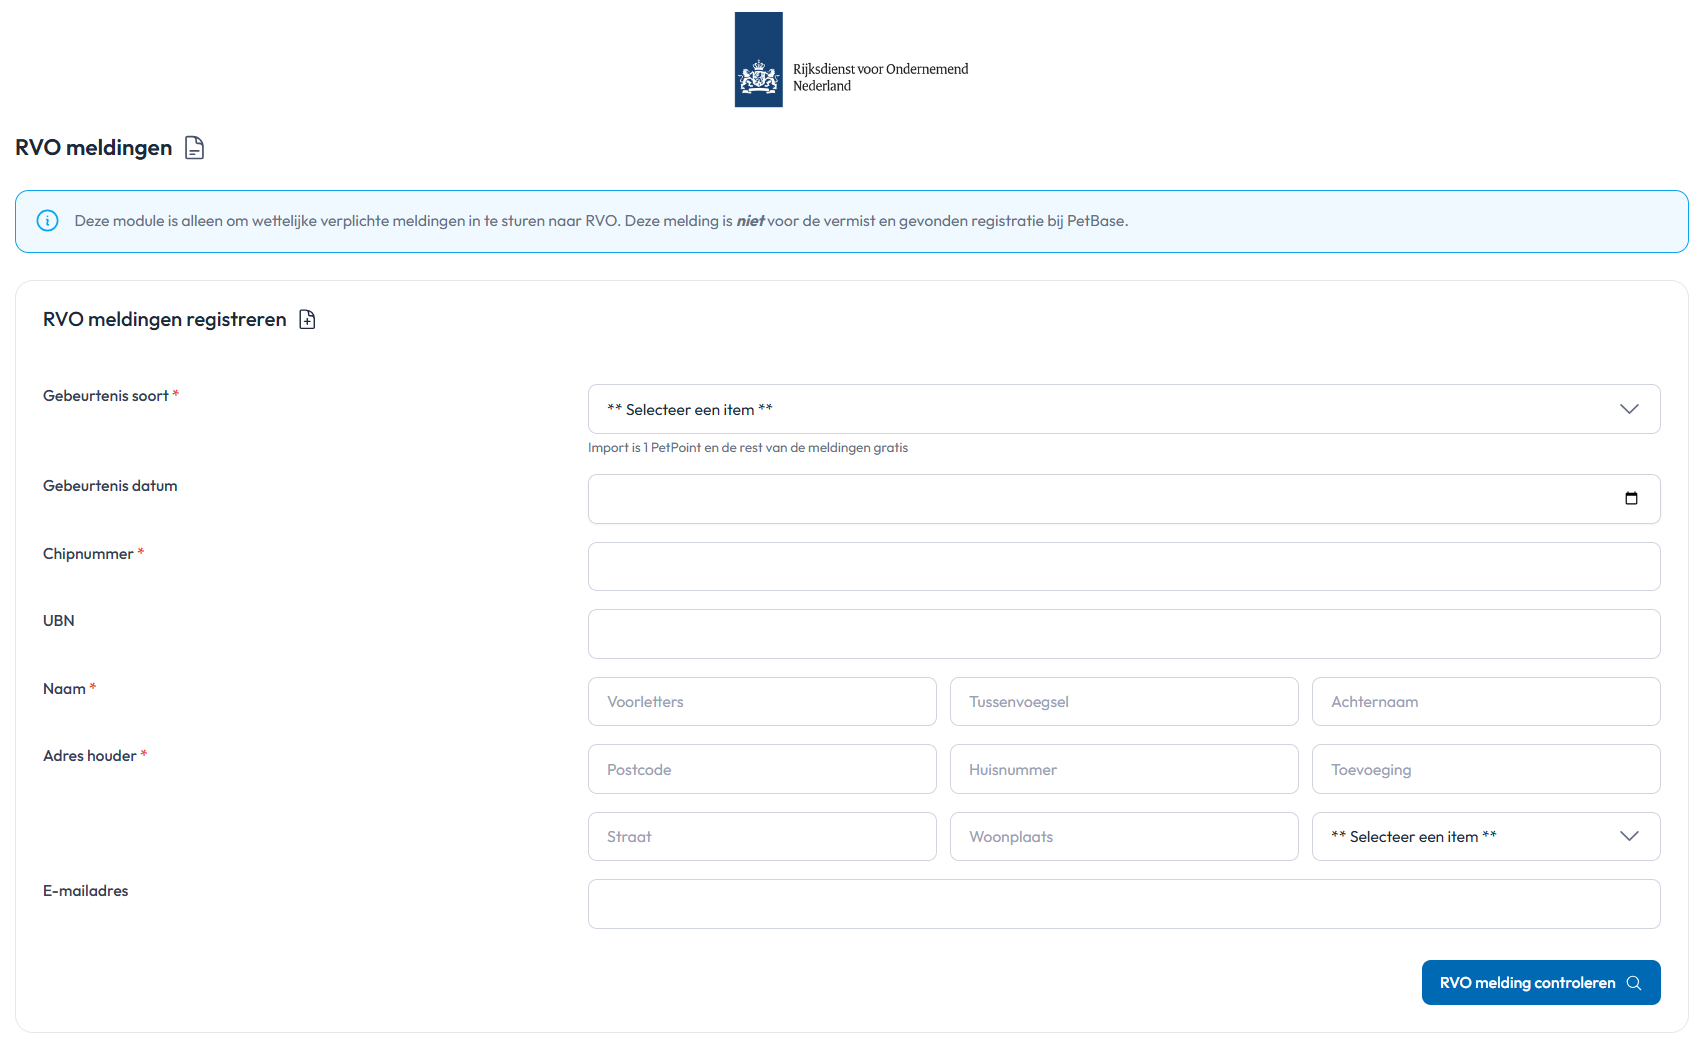Screen dimensions: 1703x1047
Task: Click the document icon beside RVO meldingen
Action: coord(195,148)
